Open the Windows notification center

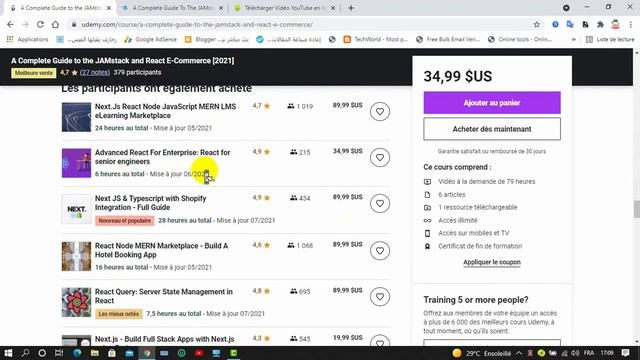coord(626,353)
